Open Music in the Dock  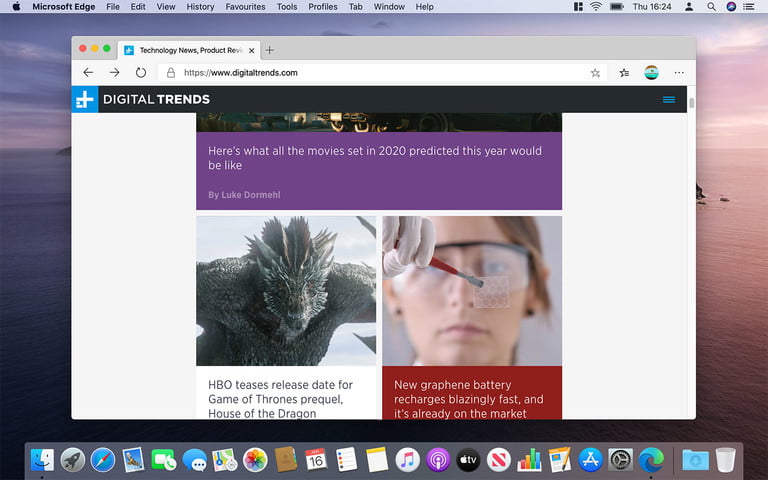pos(408,460)
